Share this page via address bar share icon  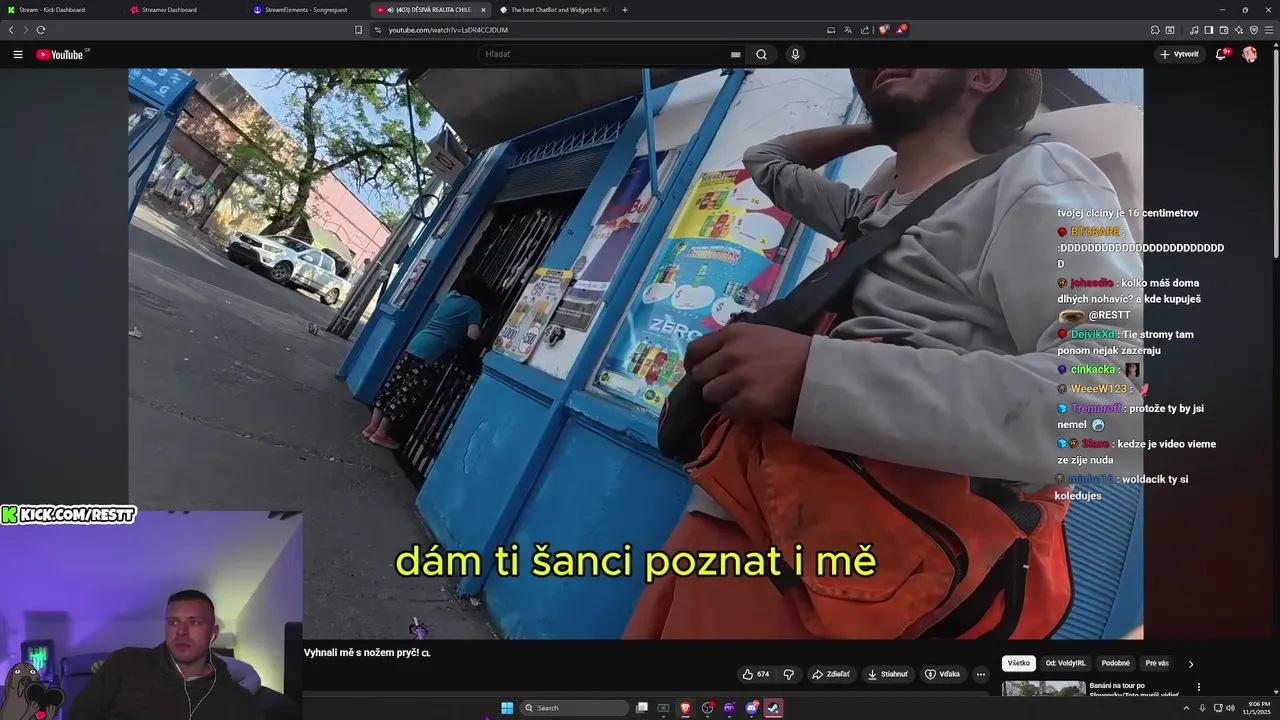coord(864,30)
